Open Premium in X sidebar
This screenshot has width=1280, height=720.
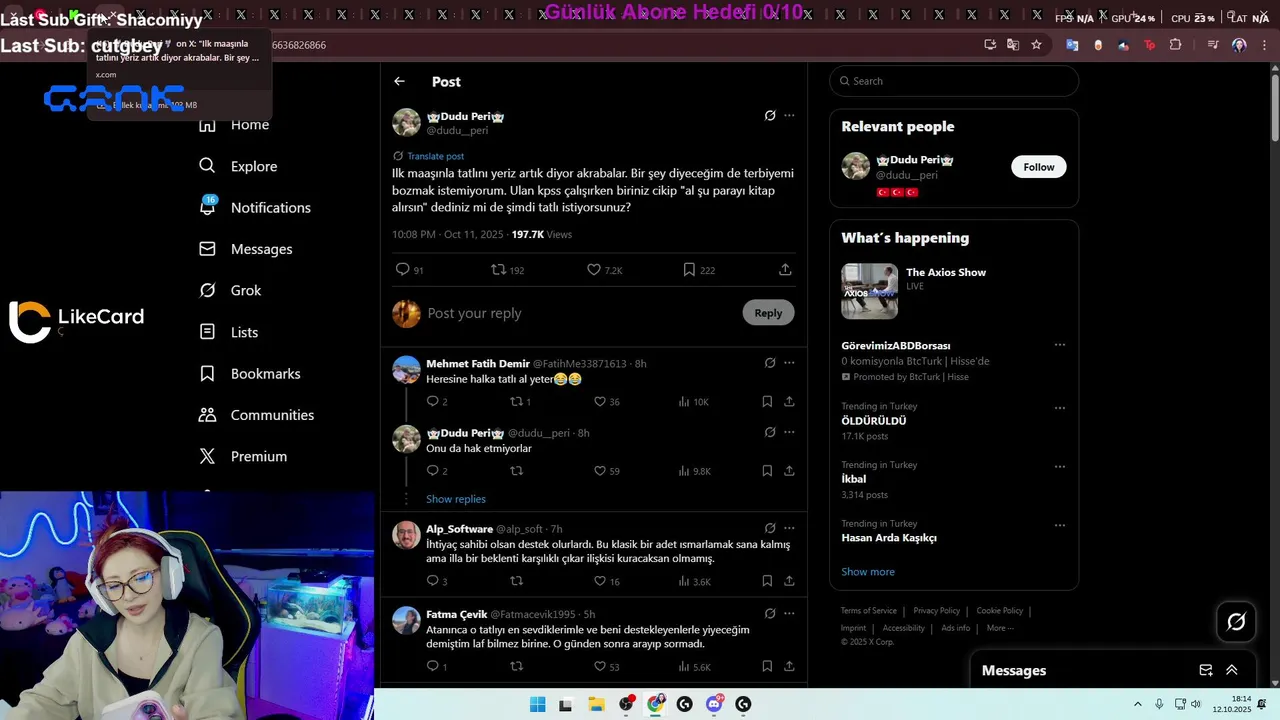pos(243,456)
